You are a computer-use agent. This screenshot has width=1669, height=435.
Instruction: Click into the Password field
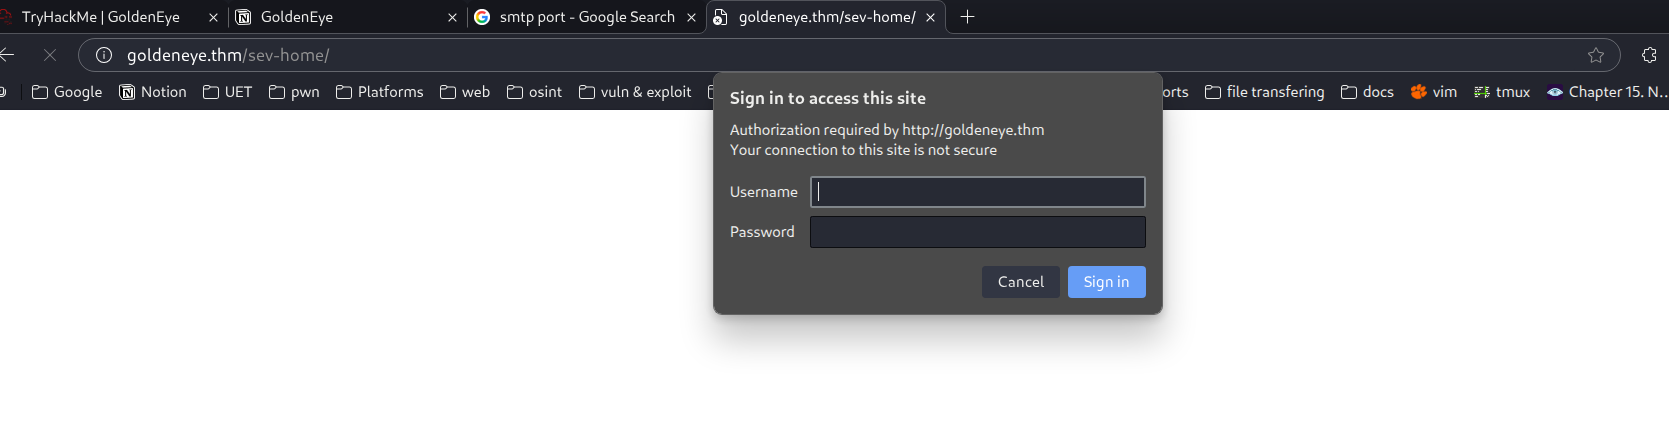click(977, 232)
